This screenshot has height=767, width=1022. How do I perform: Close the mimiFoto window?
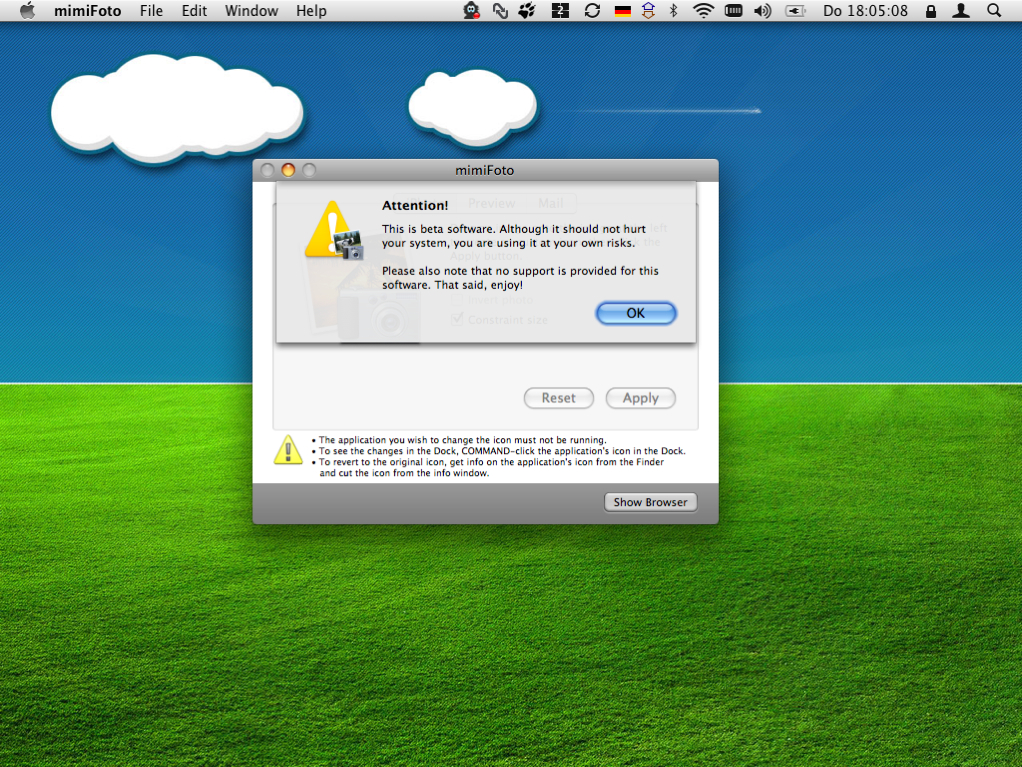coord(267,170)
